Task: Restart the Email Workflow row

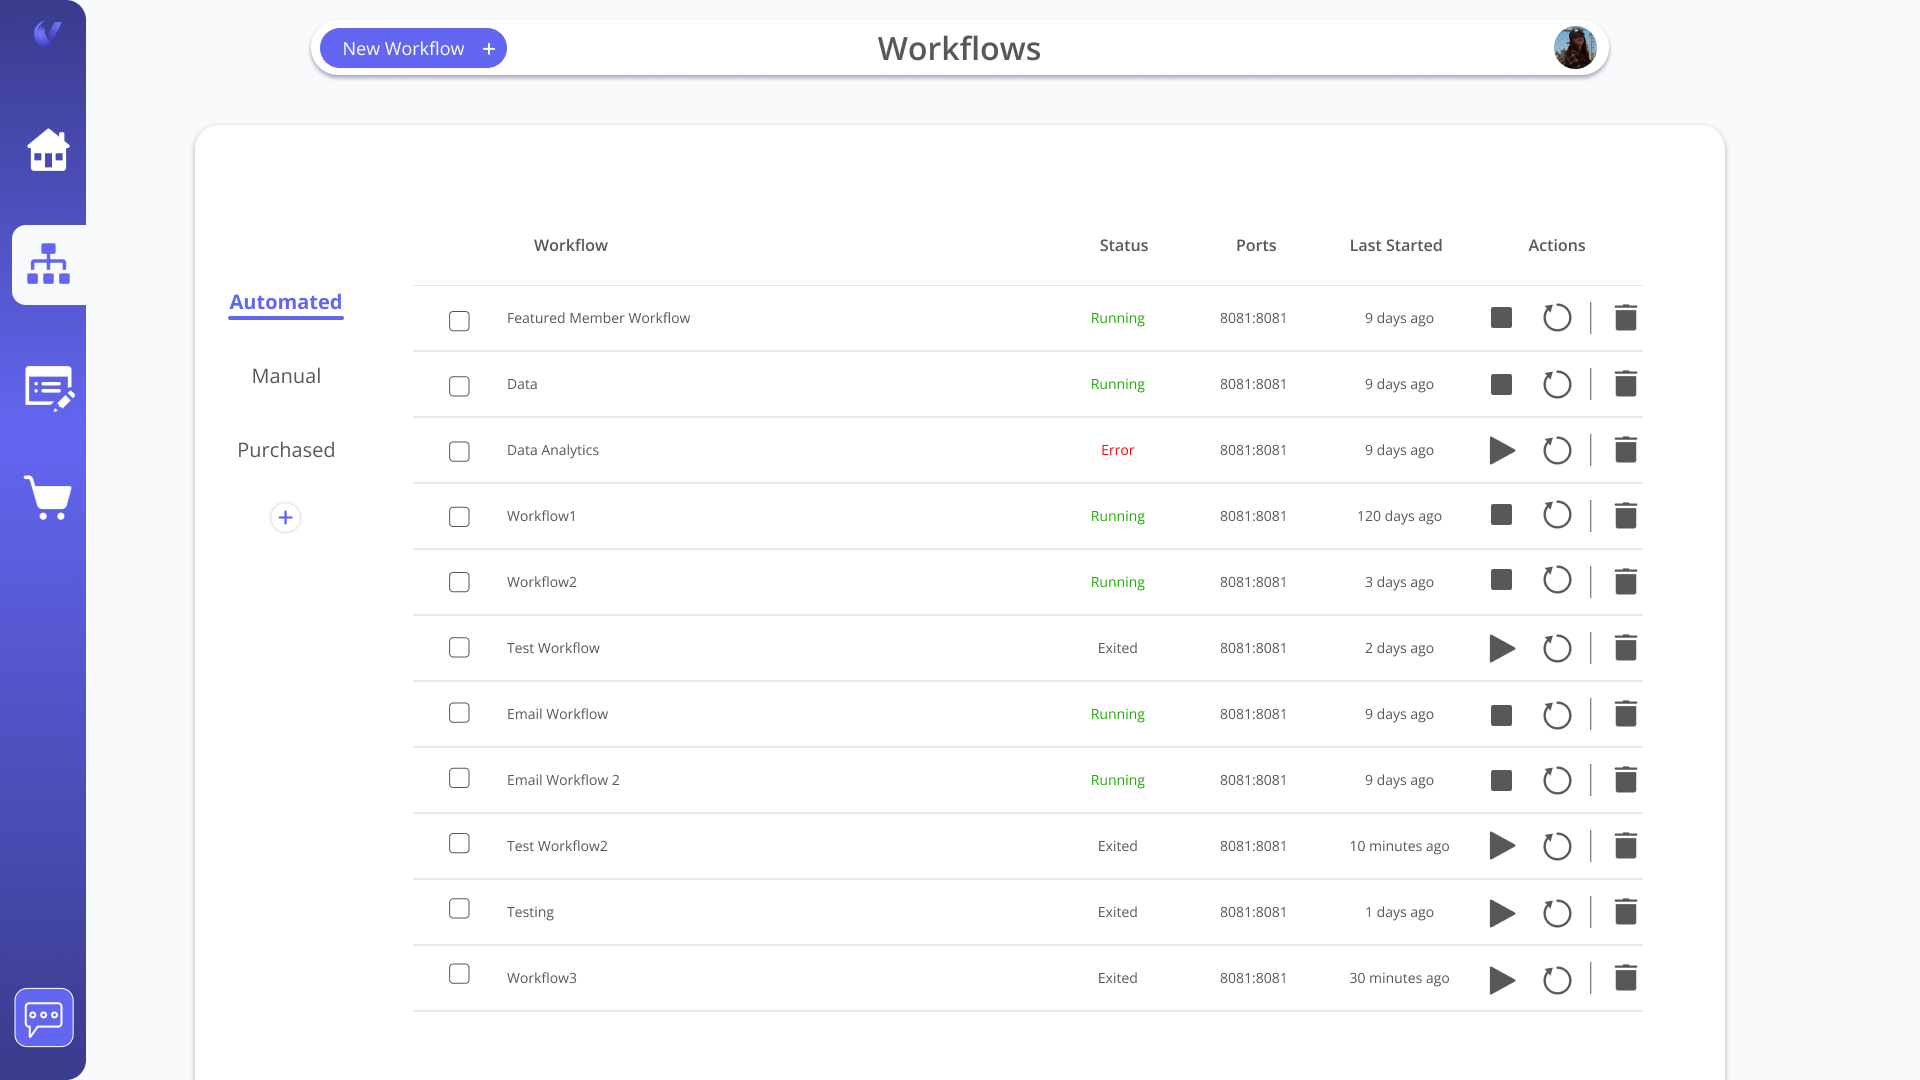Action: tap(1557, 715)
